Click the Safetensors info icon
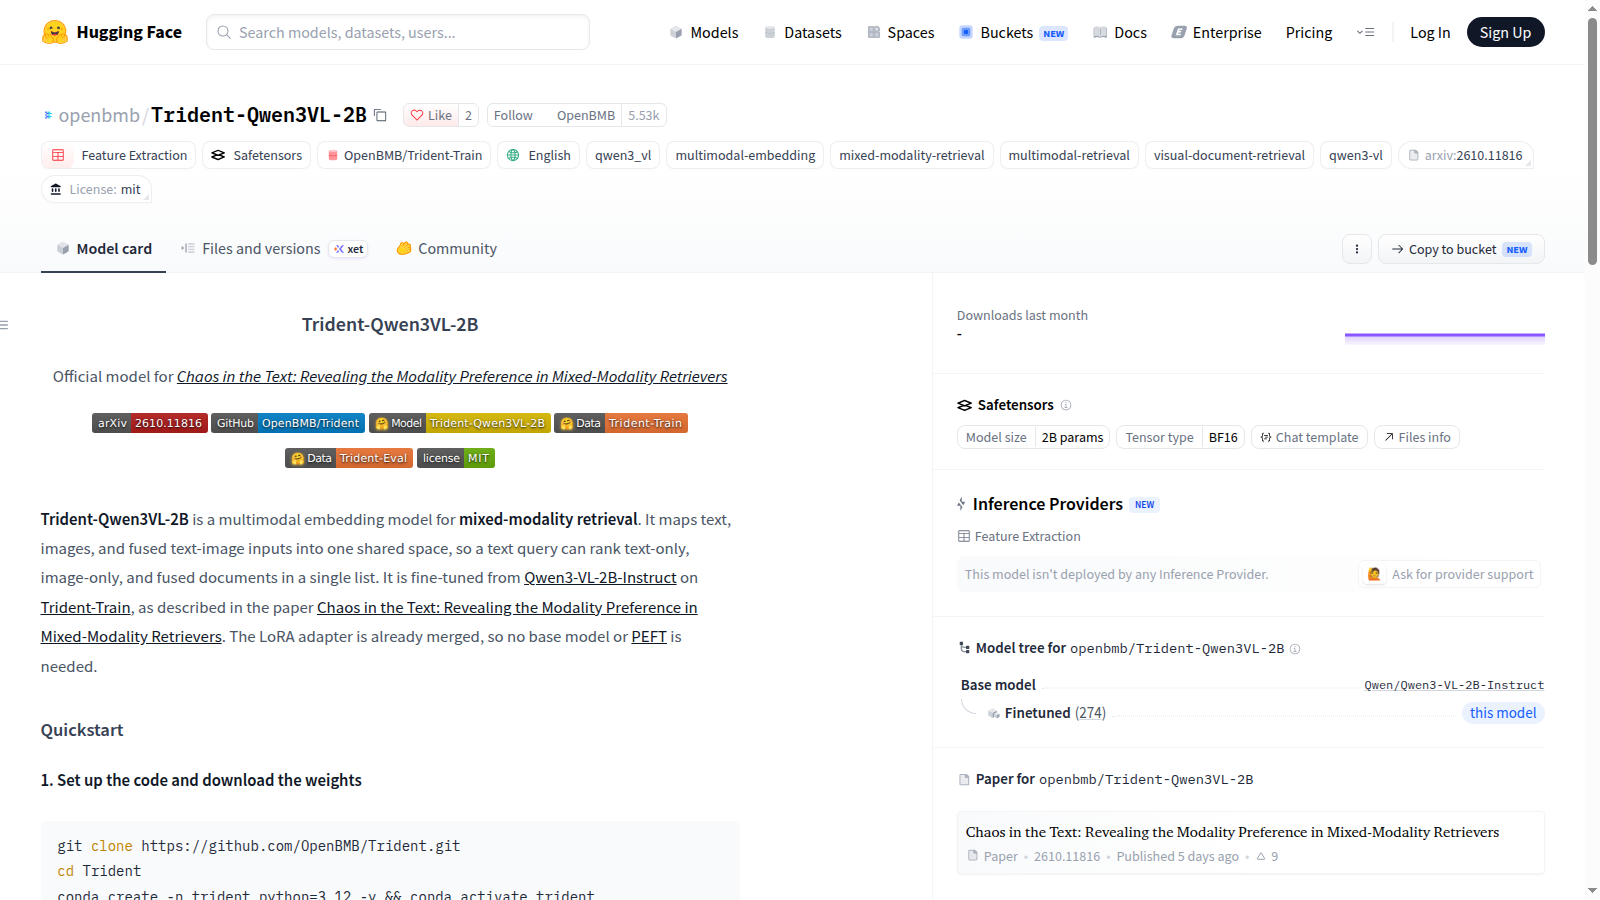 click(x=1066, y=405)
